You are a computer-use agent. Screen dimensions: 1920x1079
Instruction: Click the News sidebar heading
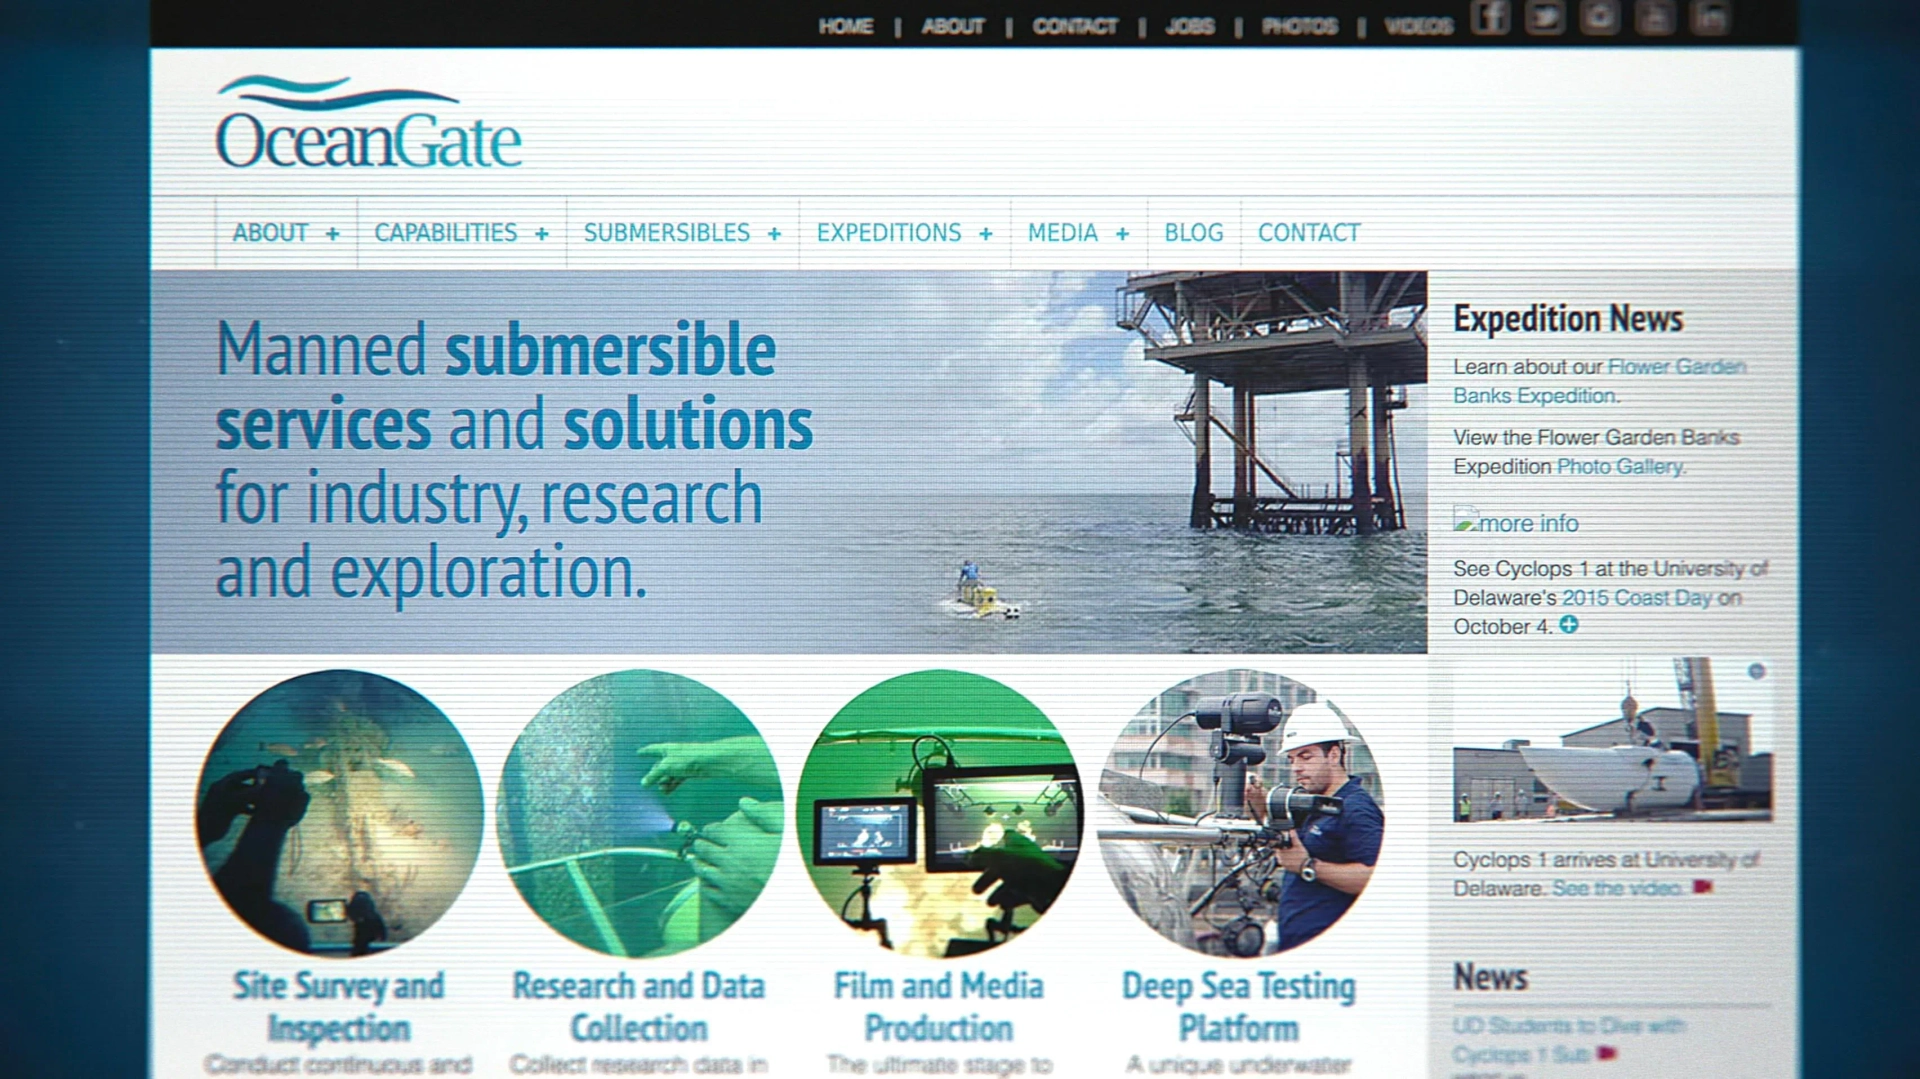[x=1490, y=976]
